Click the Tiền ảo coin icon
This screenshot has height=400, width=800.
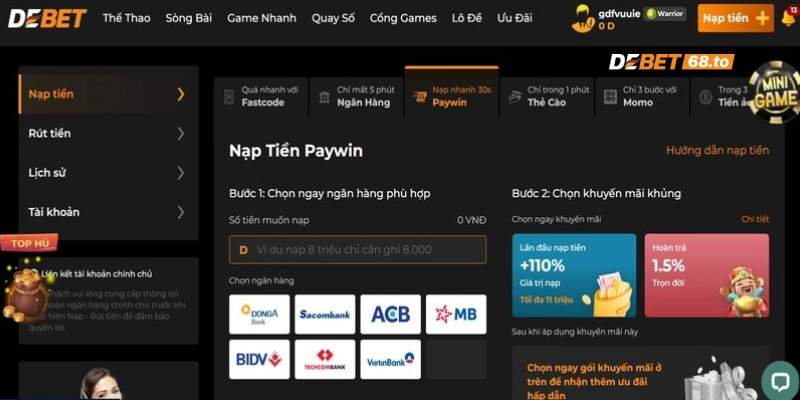pyautogui.click(x=706, y=97)
